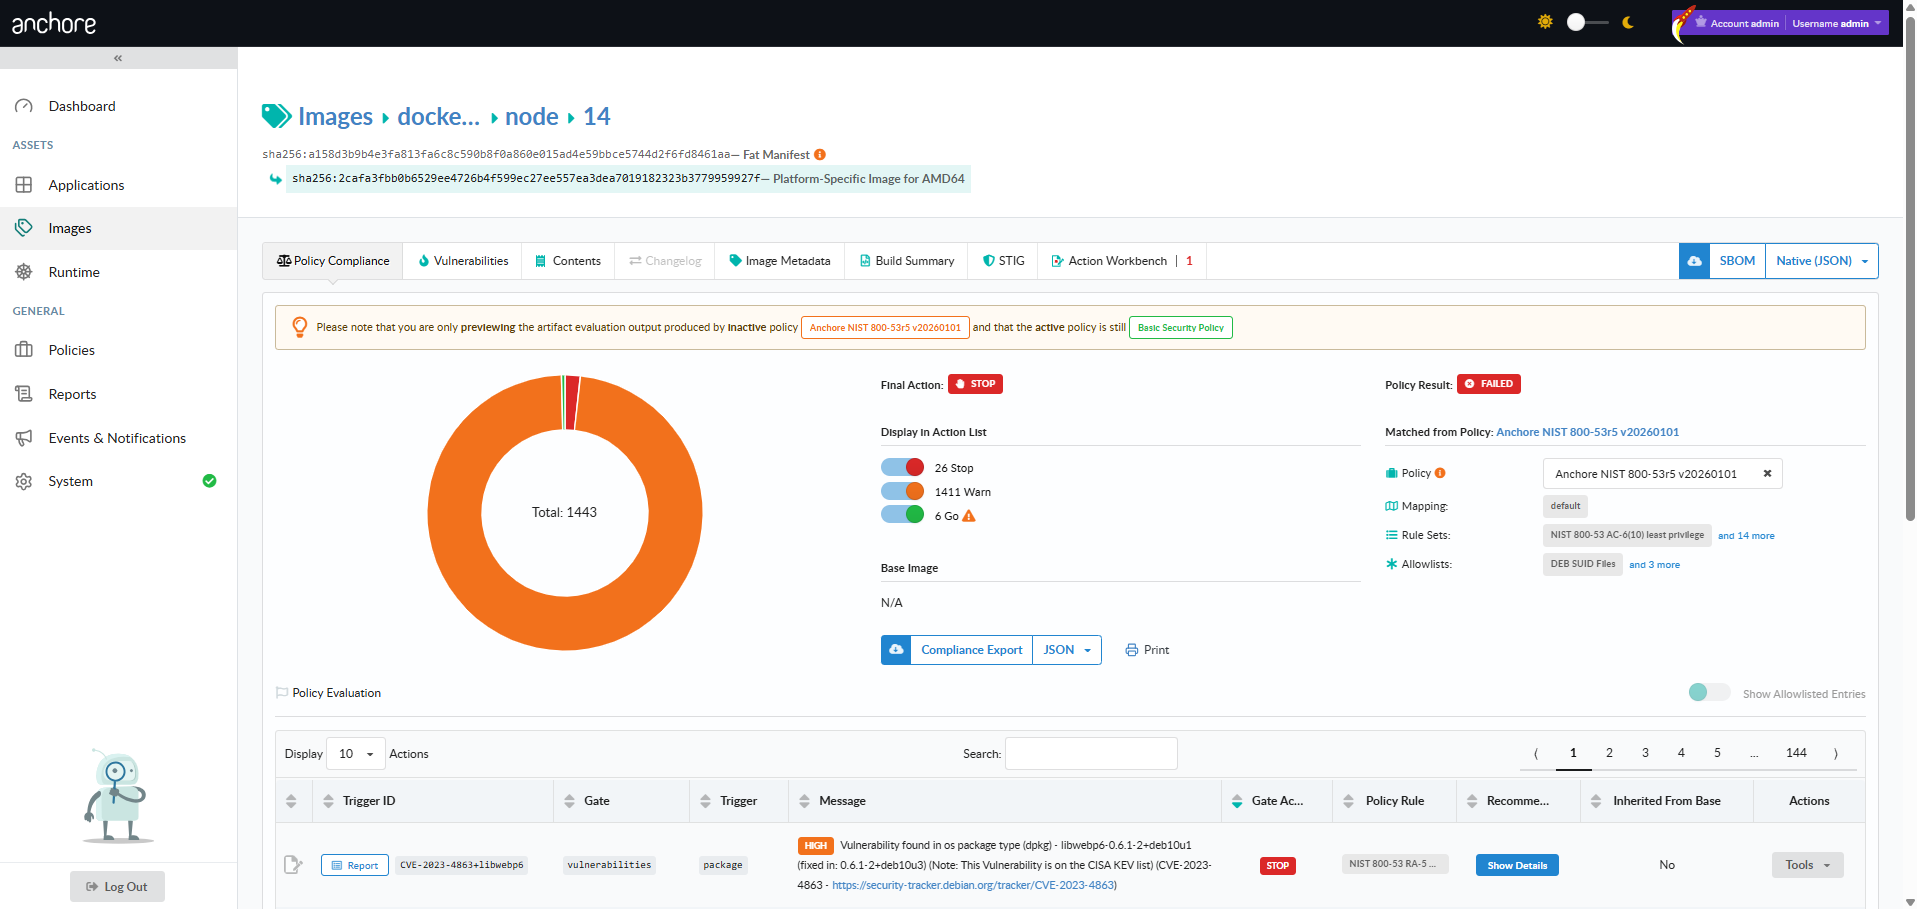Open the Native (JSON) format dropdown
Screen dimensions: 1917x909
click(1821, 261)
